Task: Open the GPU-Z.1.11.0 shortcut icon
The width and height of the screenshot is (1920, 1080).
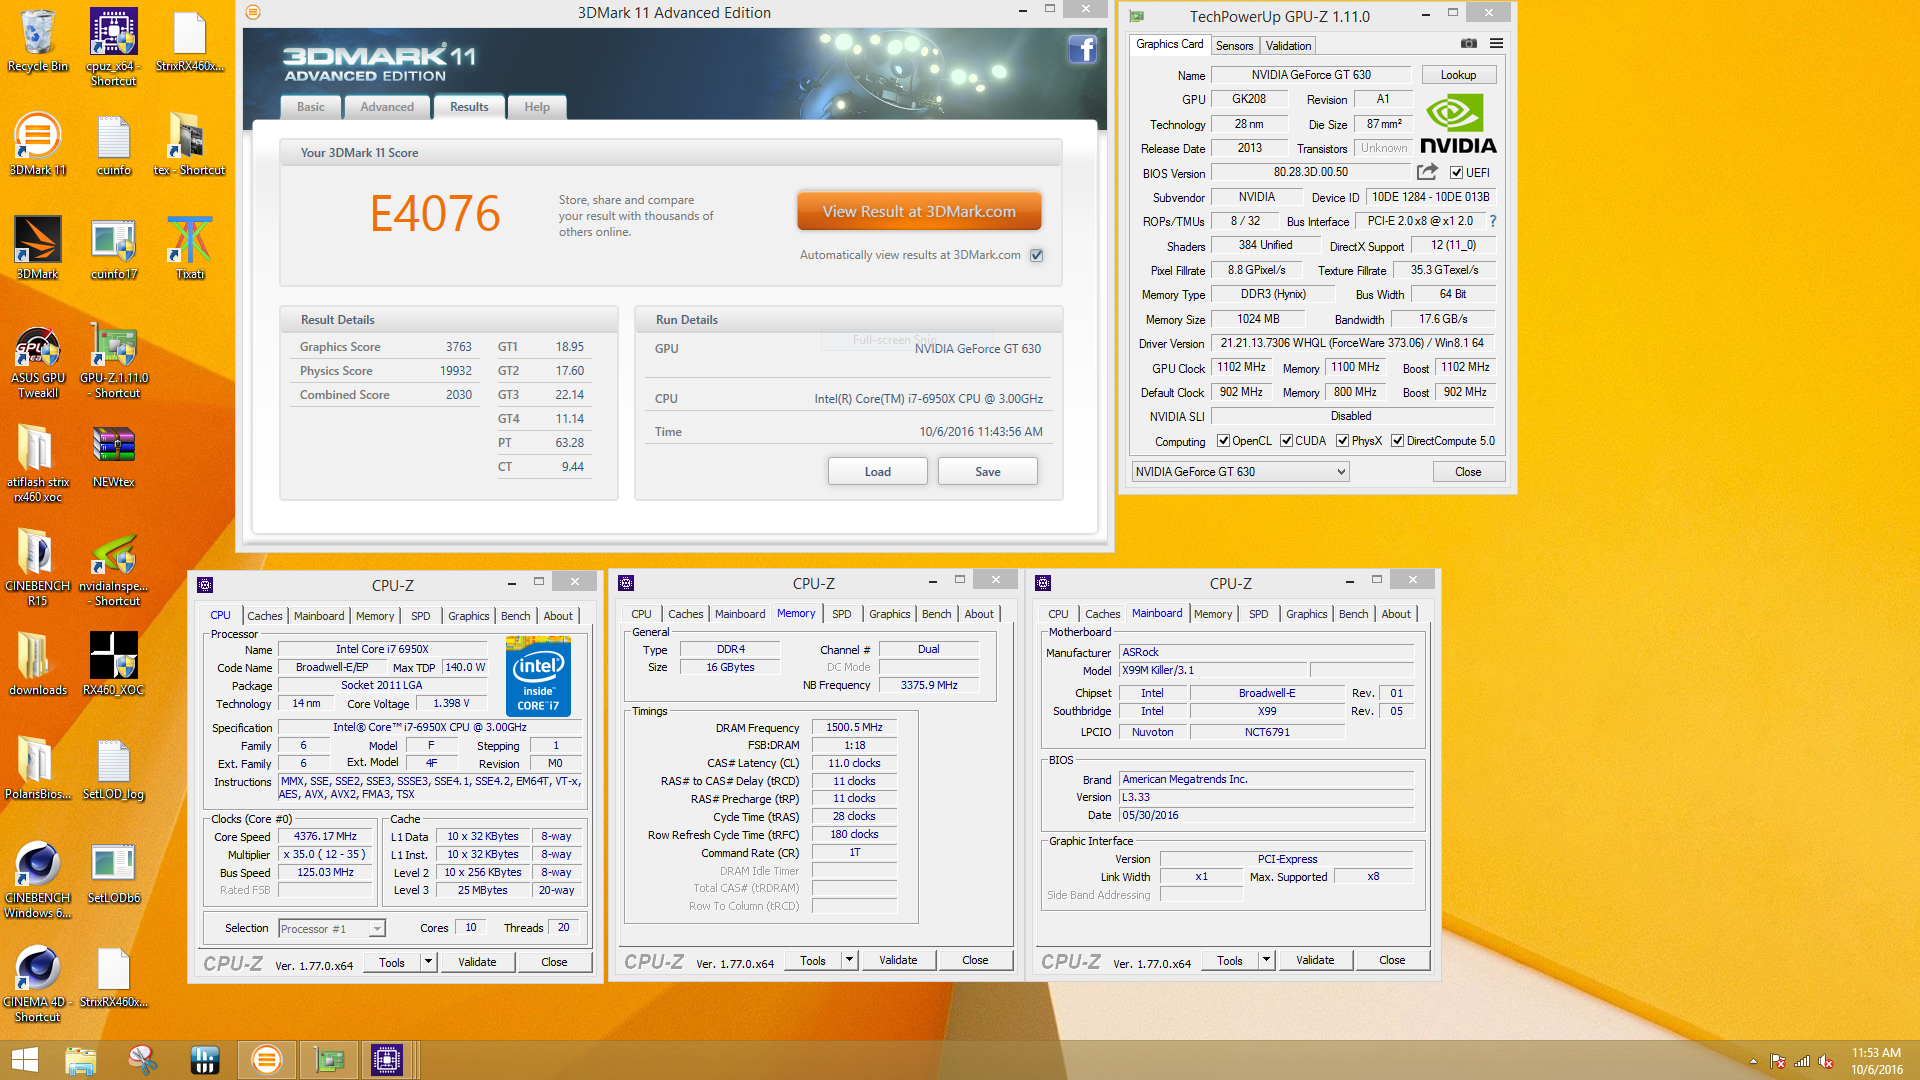Action: [x=114, y=362]
